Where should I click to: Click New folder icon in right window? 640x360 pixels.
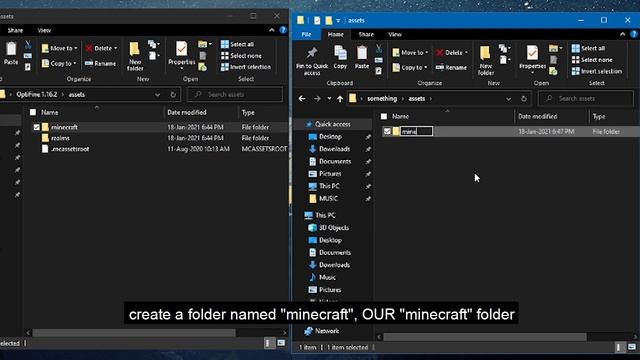coord(485,60)
